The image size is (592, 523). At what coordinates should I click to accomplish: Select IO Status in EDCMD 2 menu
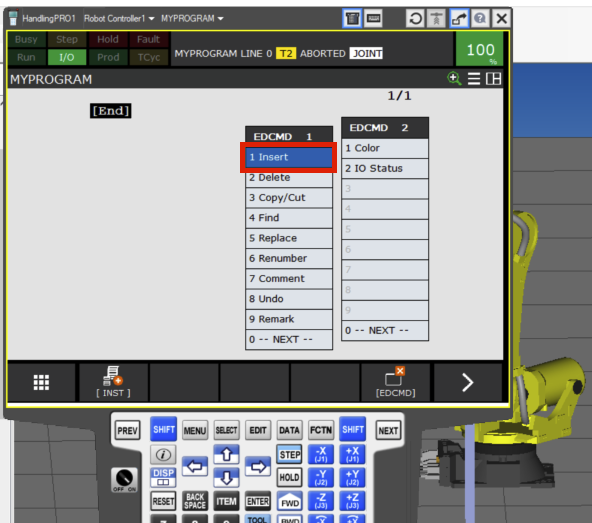(x=385, y=168)
